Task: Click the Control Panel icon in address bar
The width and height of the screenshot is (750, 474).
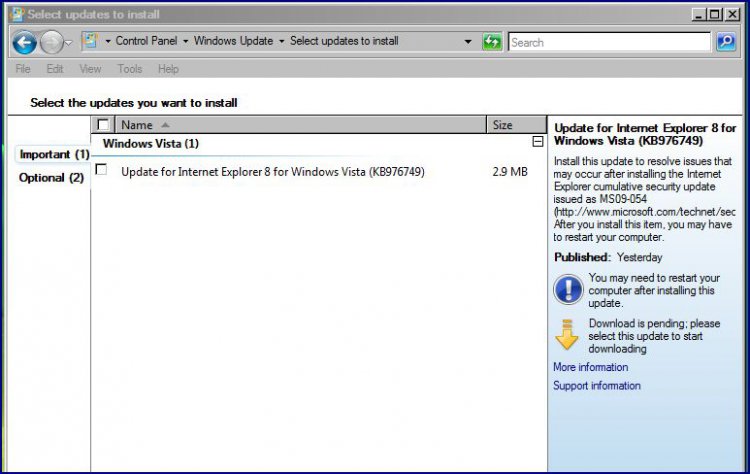Action: pyautogui.click(x=90, y=41)
